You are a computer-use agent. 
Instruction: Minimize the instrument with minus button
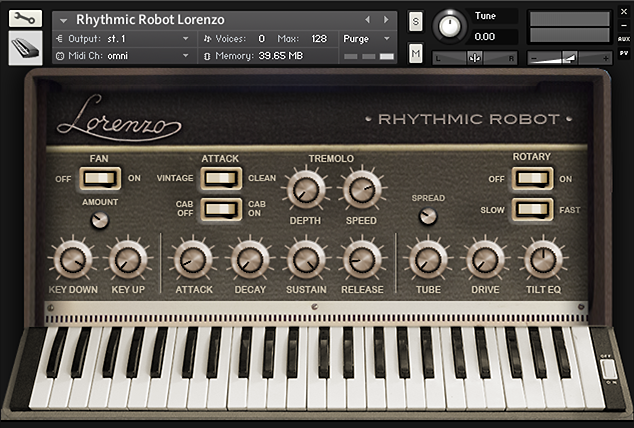[624, 25]
